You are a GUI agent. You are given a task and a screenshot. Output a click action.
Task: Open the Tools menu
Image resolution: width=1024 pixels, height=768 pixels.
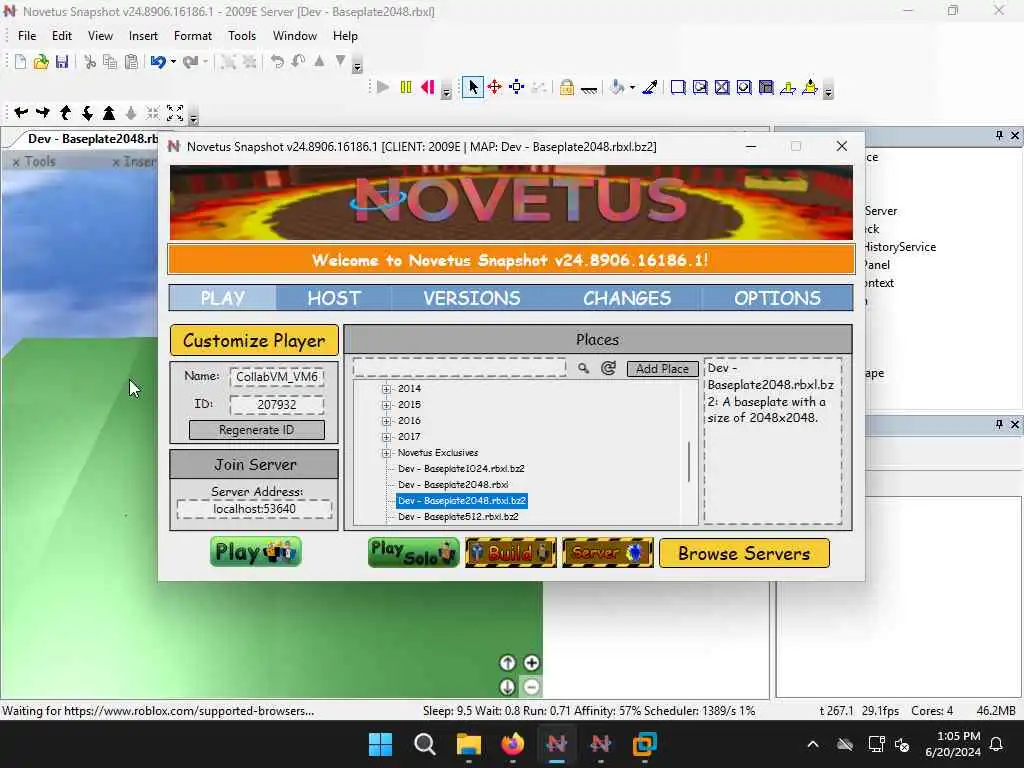(242, 36)
